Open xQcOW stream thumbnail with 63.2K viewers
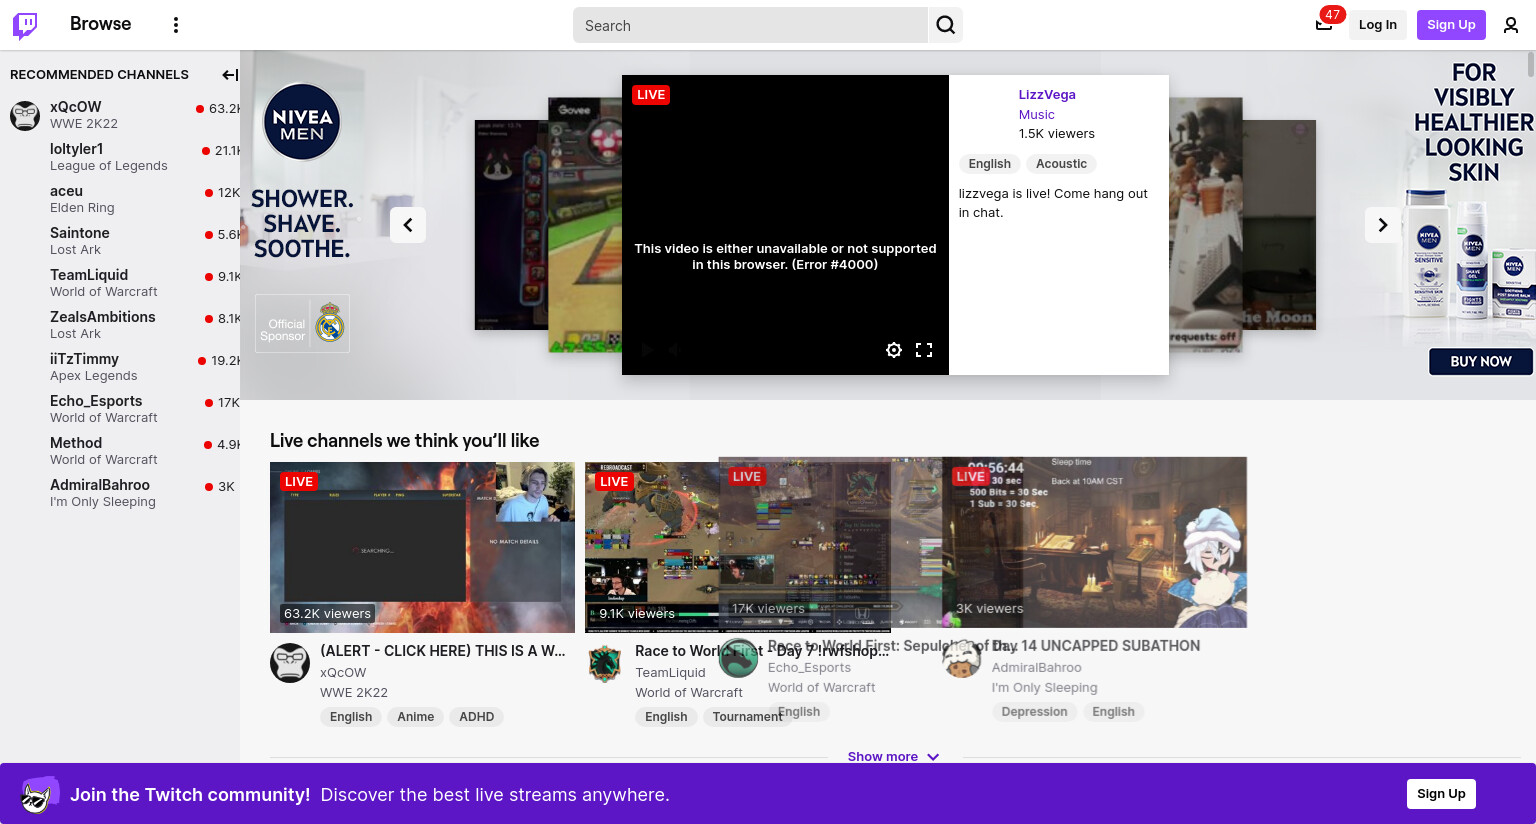This screenshot has width=1536, height=824. click(x=422, y=547)
